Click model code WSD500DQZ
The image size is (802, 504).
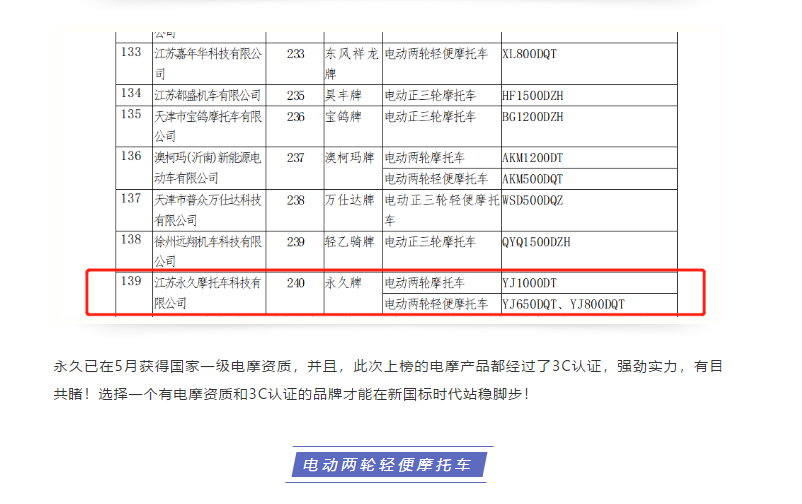click(x=532, y=200)
